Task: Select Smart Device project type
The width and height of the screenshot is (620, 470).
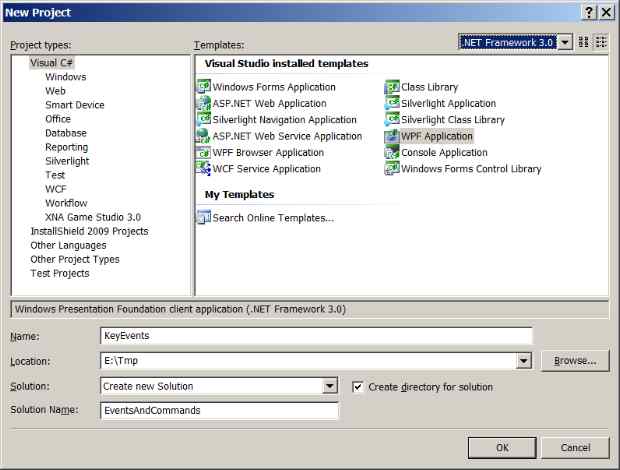Action: [x=75, y=105]
